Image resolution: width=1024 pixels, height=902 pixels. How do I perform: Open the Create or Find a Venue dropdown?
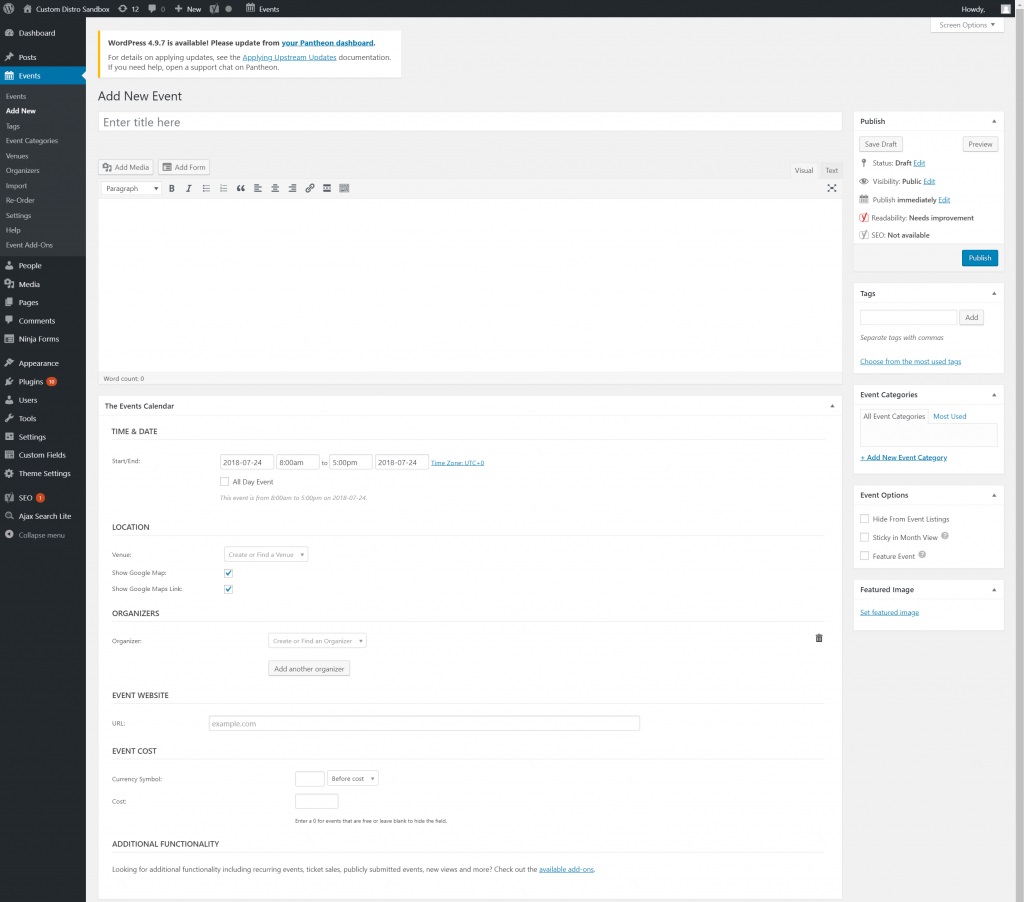click(266, 554)
